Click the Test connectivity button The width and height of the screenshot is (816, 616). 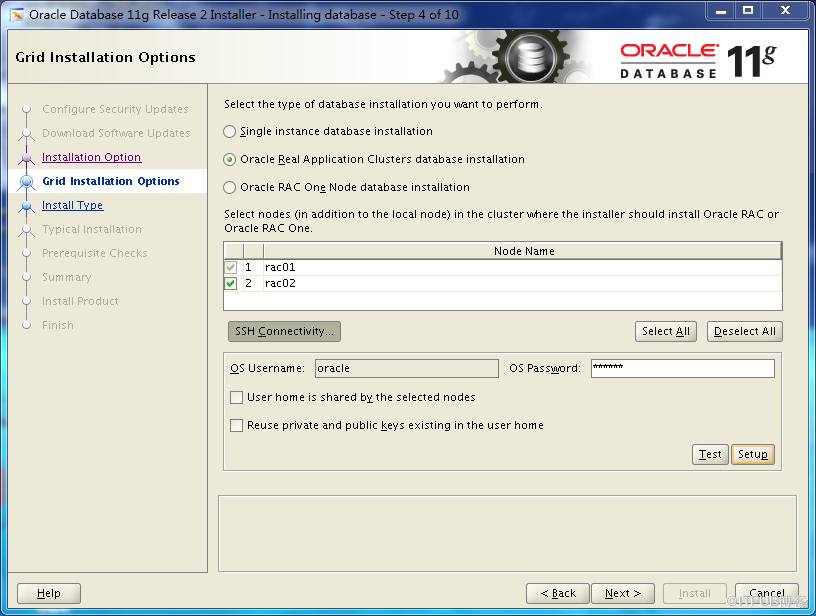point(710,454)
